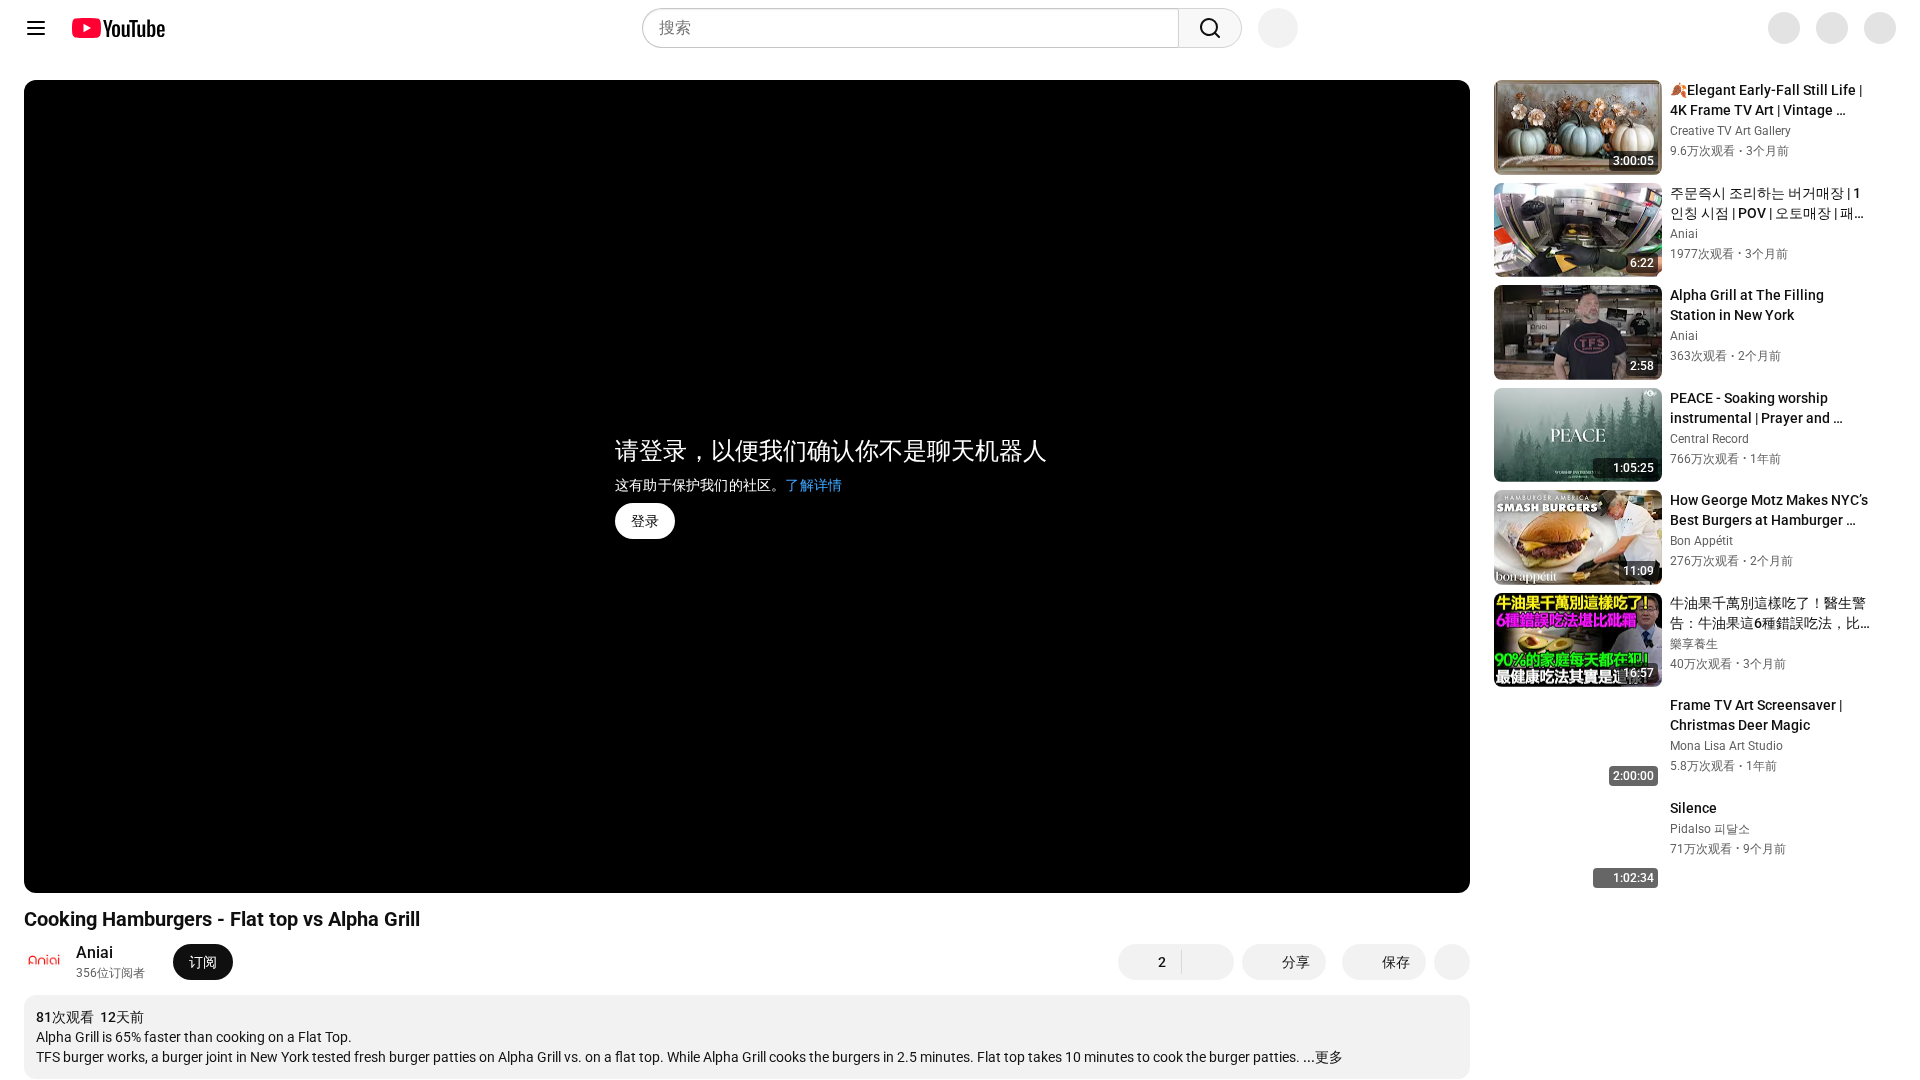Click the like button showing 2

(x=1150, y=962)
